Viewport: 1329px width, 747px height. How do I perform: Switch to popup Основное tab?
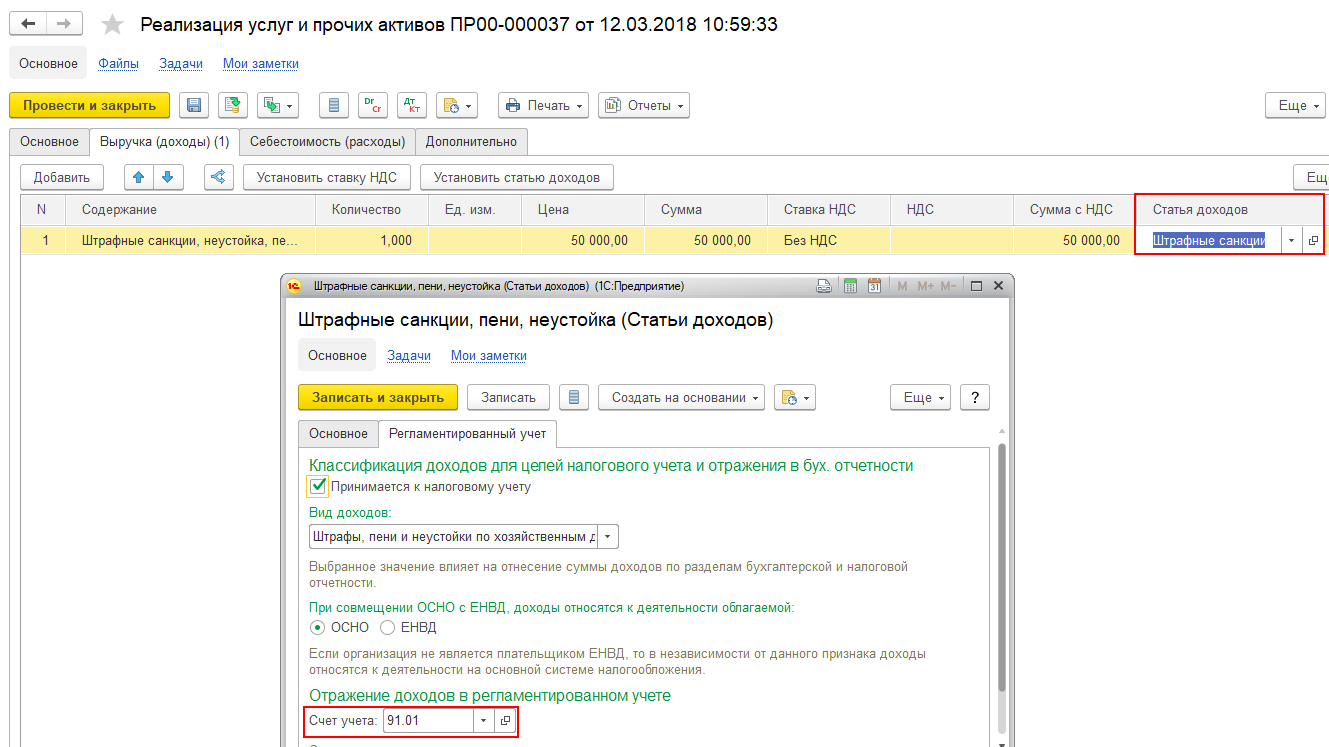pyautogui.click(x=338, y=433)
